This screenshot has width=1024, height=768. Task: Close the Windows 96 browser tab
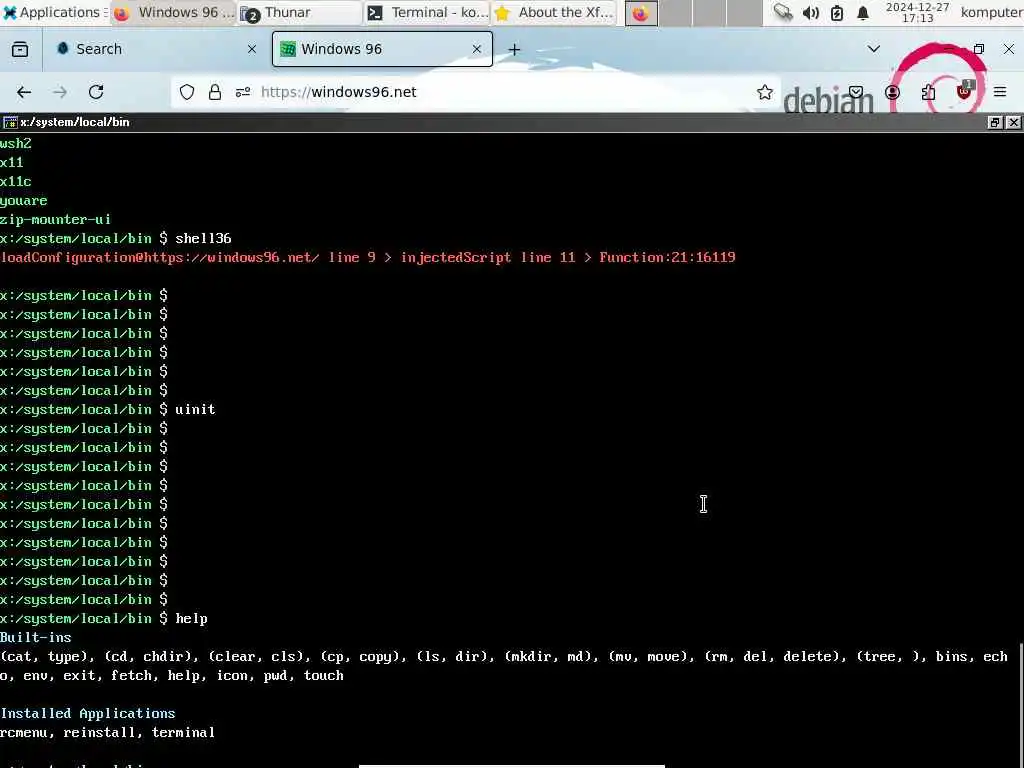click(477, 49)
